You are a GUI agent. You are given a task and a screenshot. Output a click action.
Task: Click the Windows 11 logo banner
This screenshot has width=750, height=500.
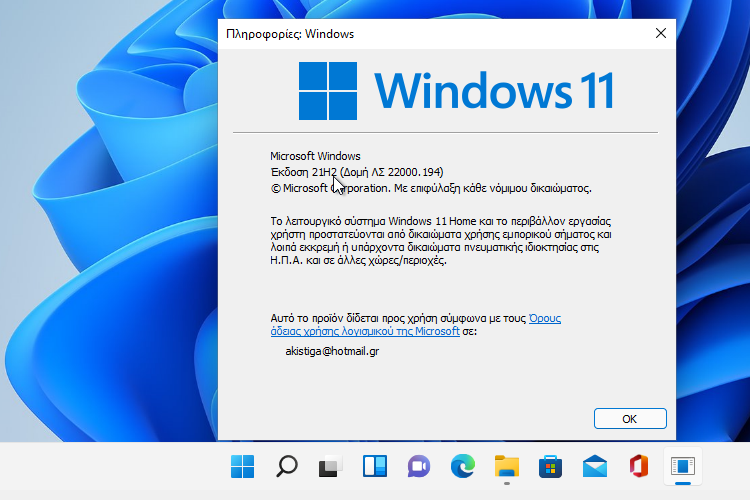[456, 90]
